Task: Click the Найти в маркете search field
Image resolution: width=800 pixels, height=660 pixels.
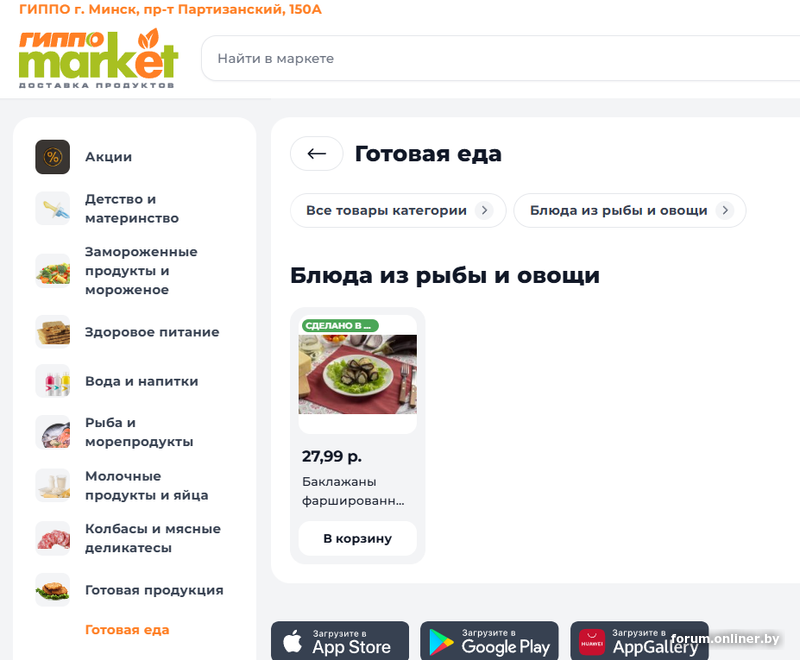Action: (x=501, y=58)
